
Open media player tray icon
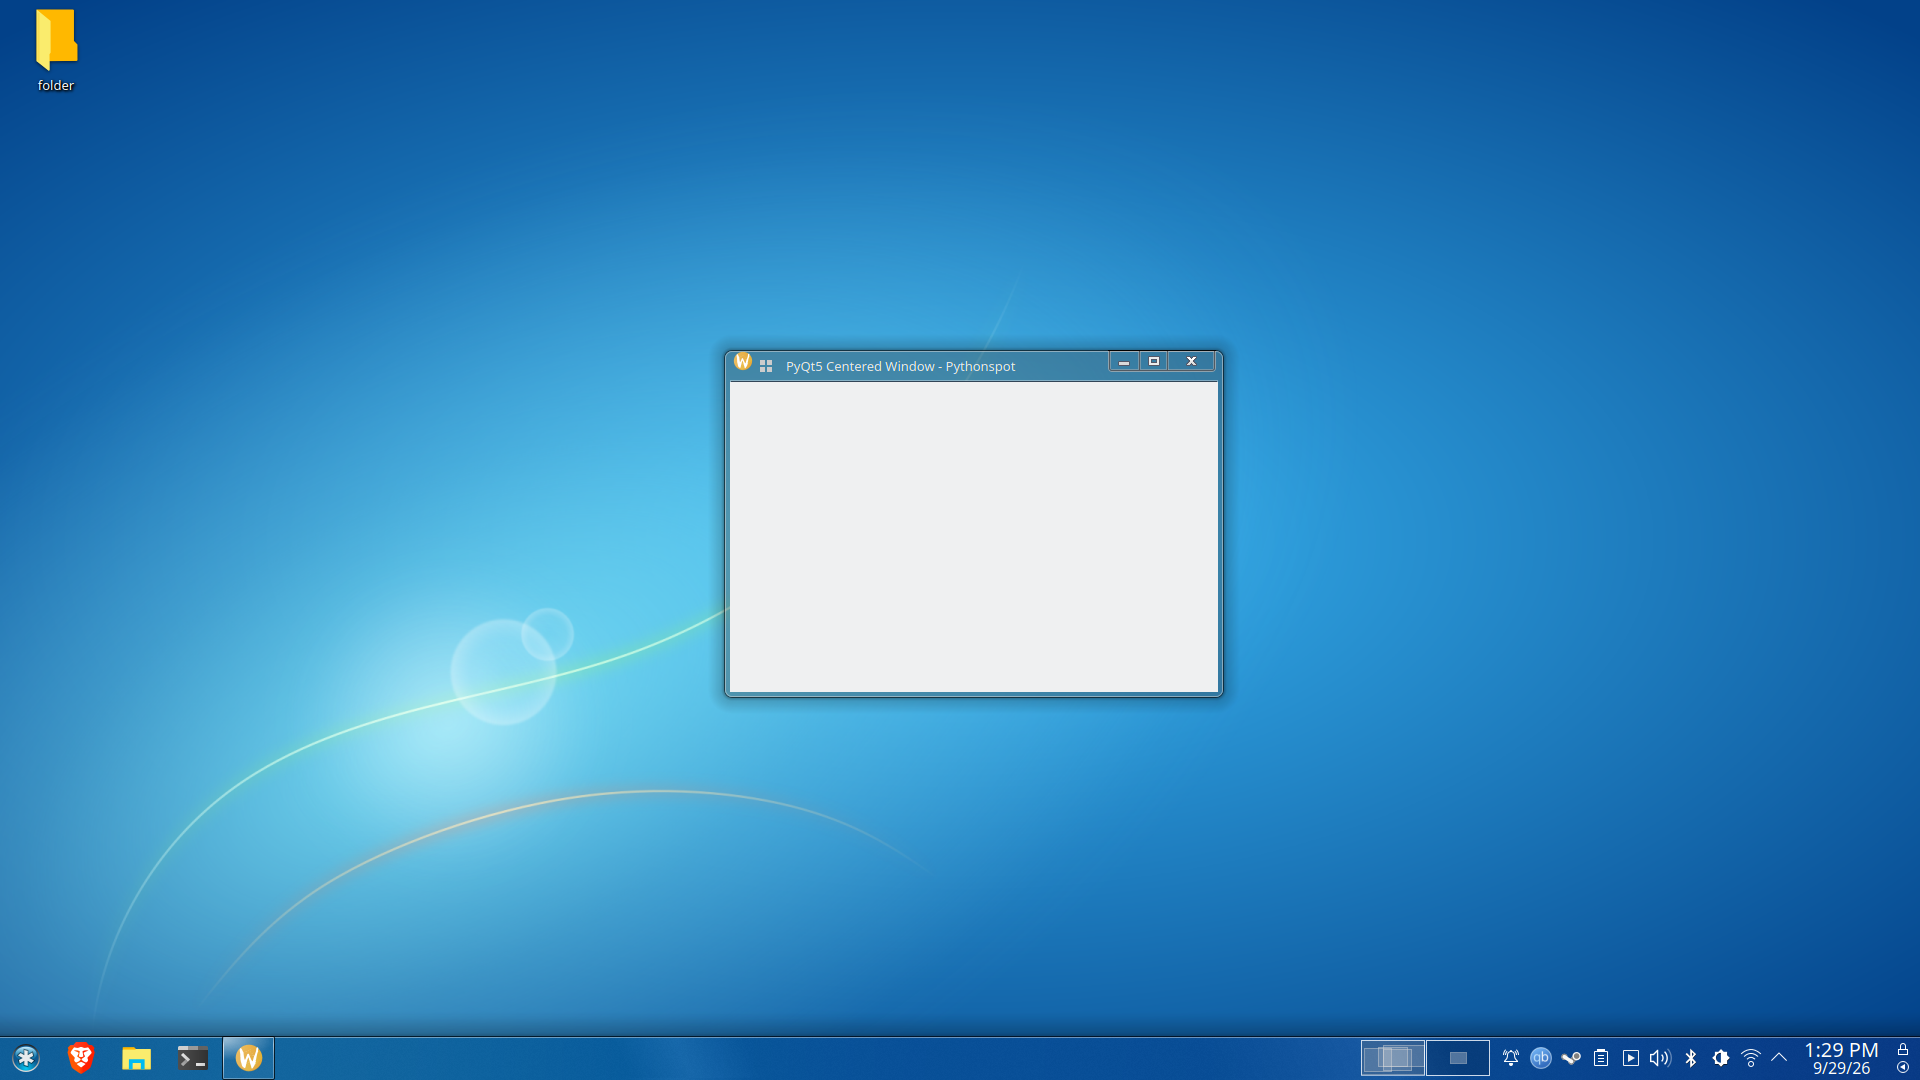(1631, 1058)
